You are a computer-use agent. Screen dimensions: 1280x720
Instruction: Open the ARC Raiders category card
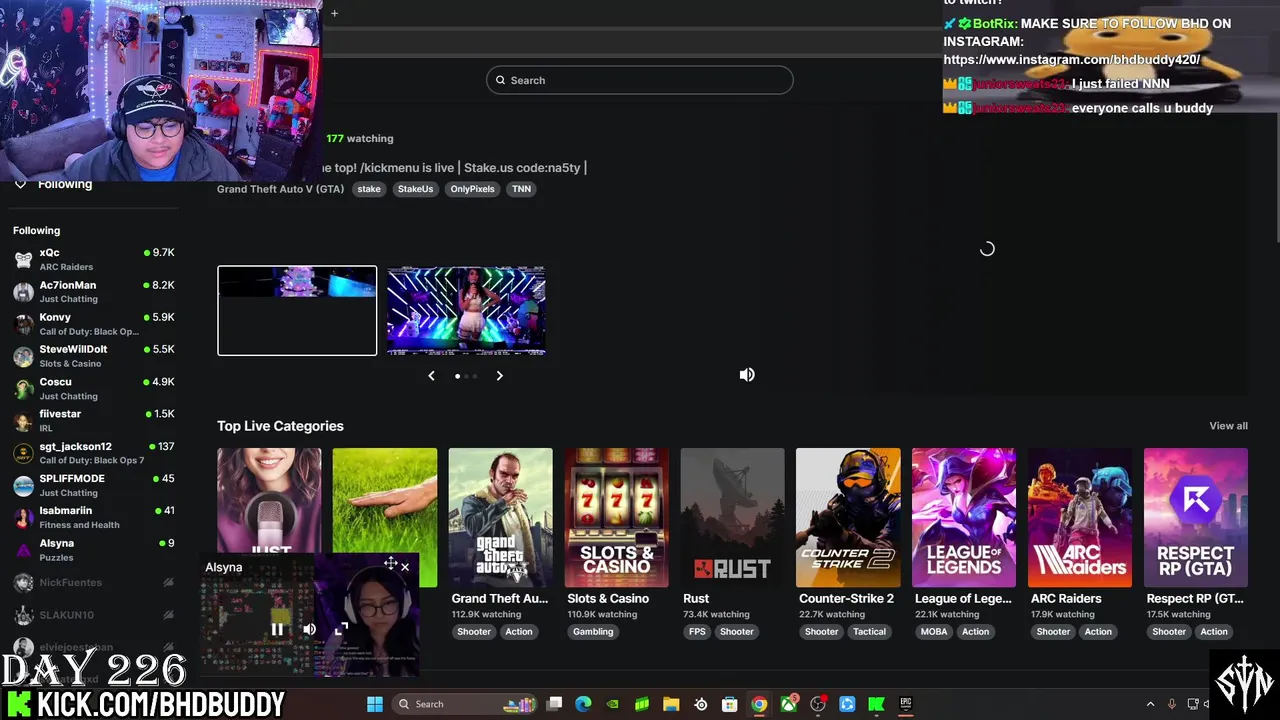click(1080, 517)
